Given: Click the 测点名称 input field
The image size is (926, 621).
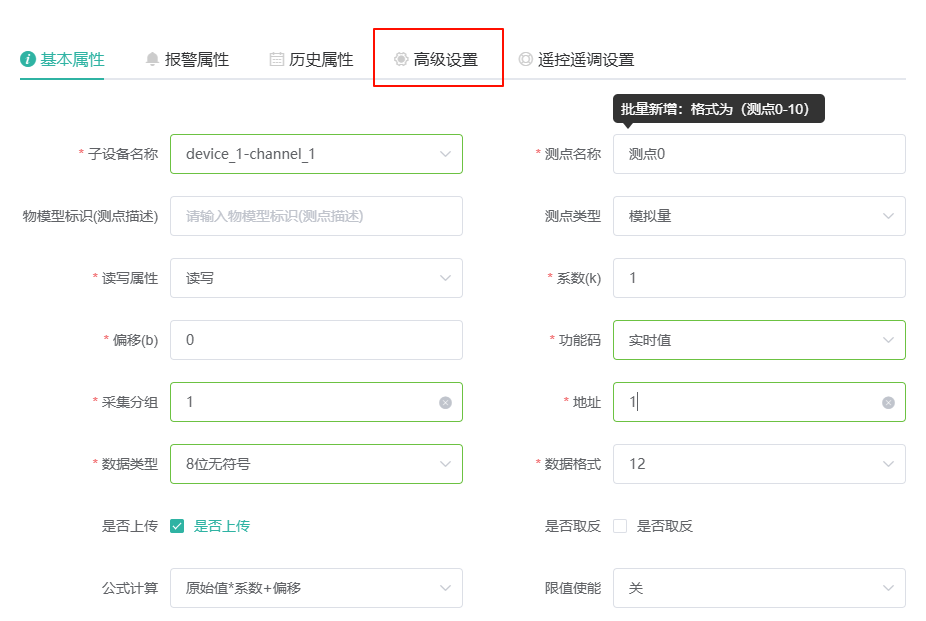Looking at the screenshot, I should (x=759, y=154).
